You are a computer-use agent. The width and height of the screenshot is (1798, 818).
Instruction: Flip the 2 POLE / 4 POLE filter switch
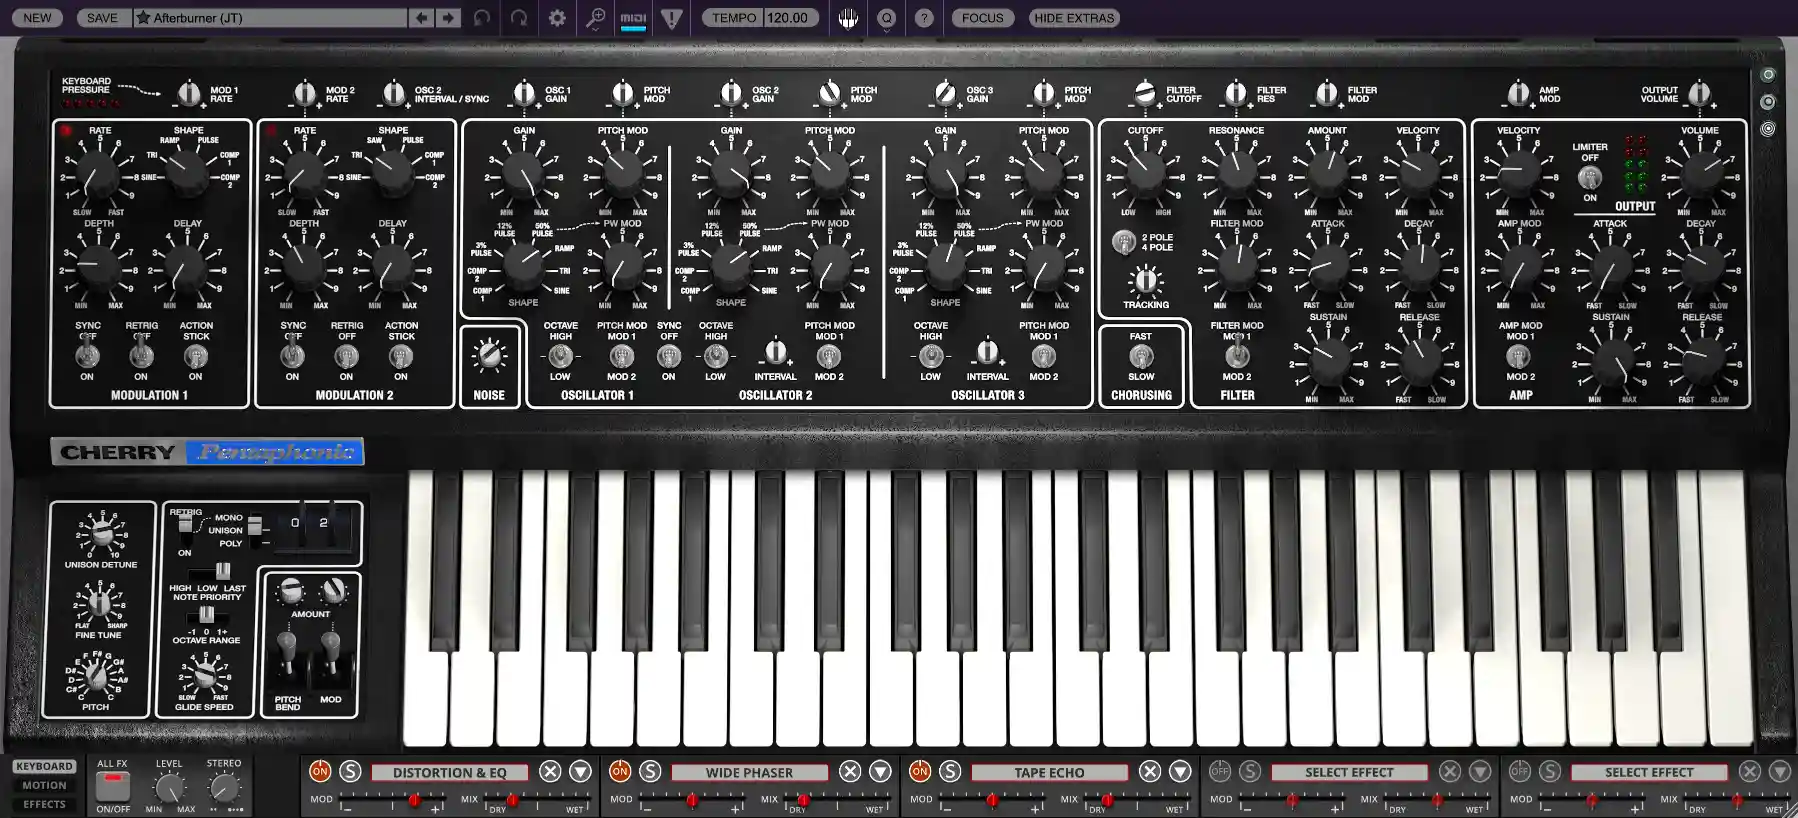[1124, 241]
